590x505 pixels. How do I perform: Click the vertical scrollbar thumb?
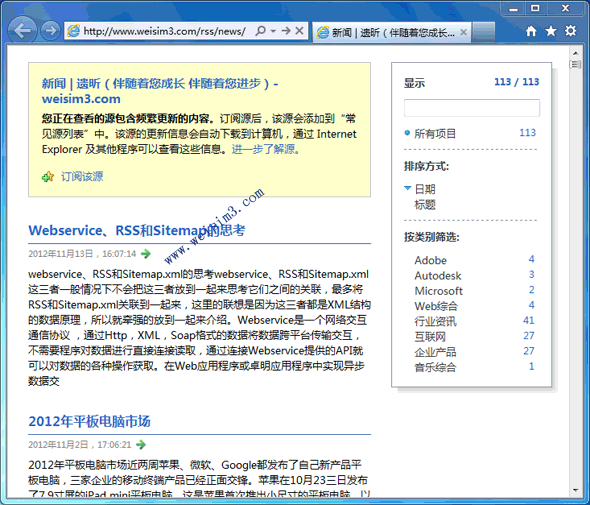coord(575,64)
